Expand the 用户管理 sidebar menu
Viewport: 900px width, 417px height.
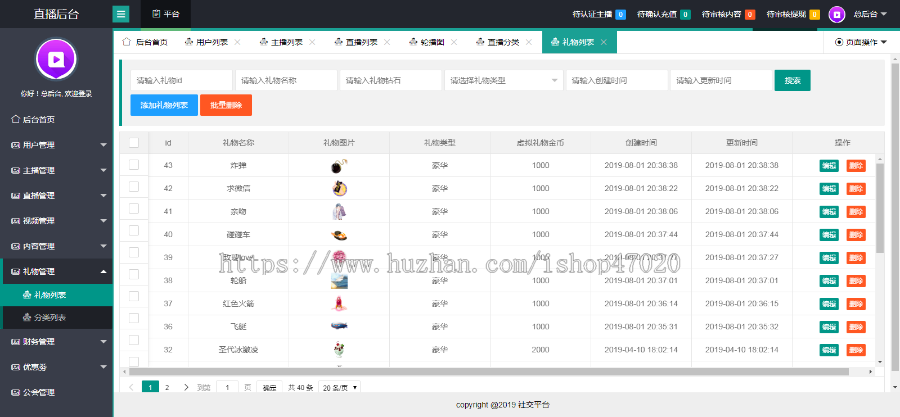56,145
